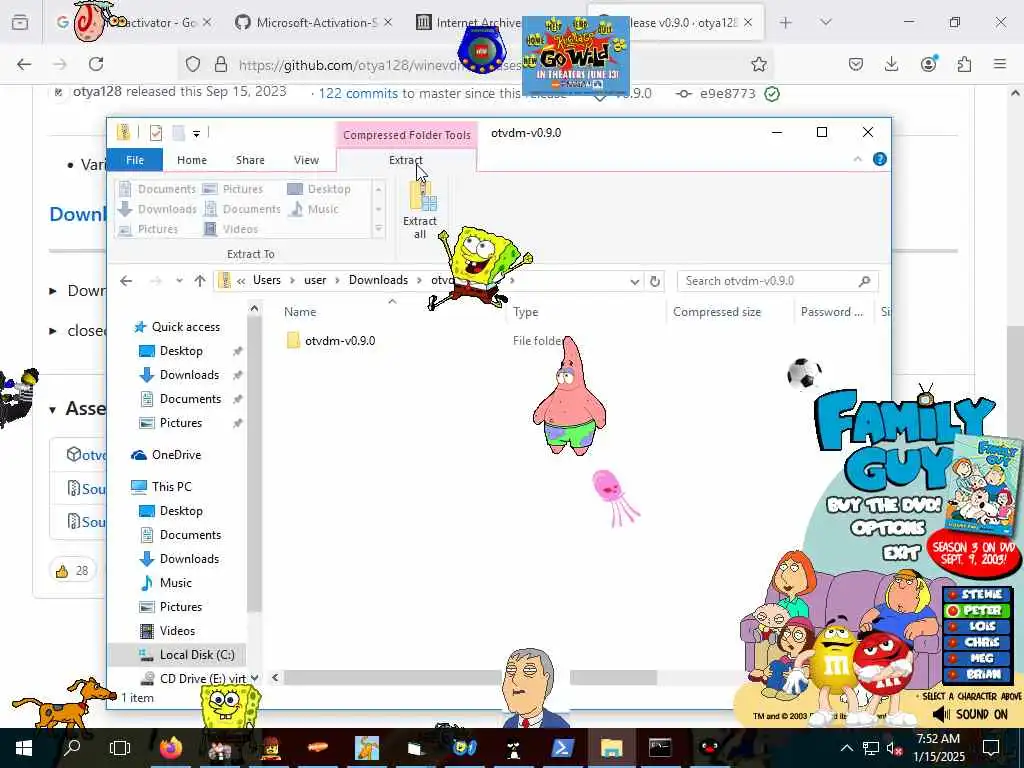This screenshot has width=1024, height=768.
Task: List all Firefox tabs dropdown
Action: click(826, 23)
